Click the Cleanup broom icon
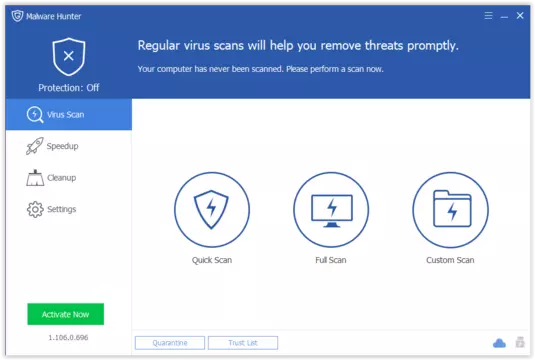 pos(35,177)
